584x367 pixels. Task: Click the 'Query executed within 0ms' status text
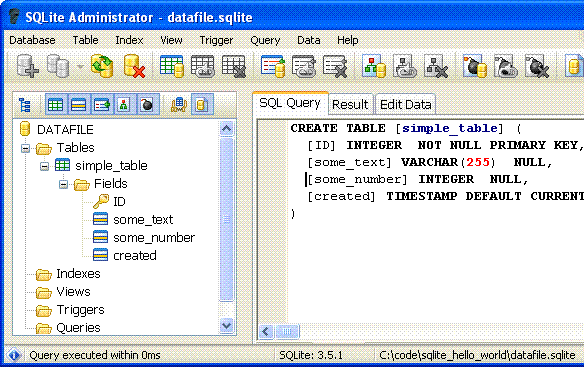[95, 355]
